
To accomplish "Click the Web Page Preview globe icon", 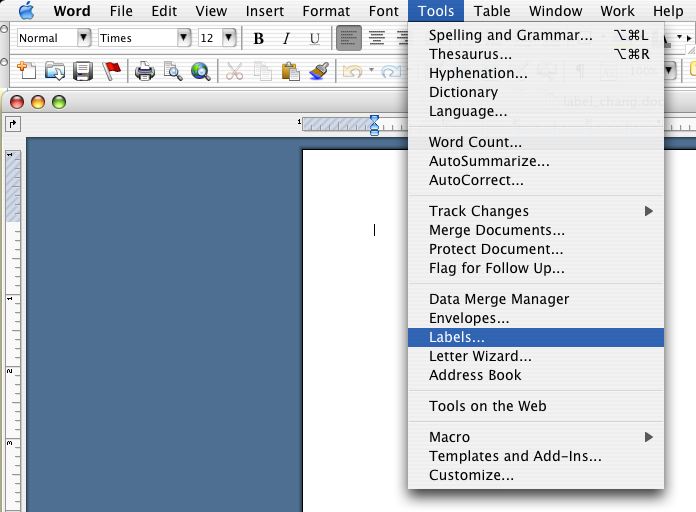I will (x=201, y=71).
